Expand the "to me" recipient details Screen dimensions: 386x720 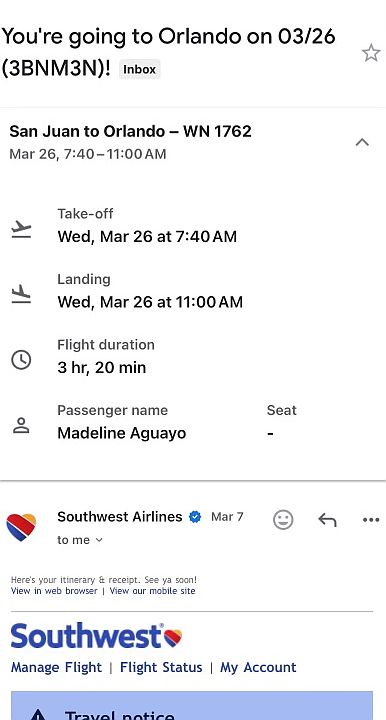click(x=80, y=540)
